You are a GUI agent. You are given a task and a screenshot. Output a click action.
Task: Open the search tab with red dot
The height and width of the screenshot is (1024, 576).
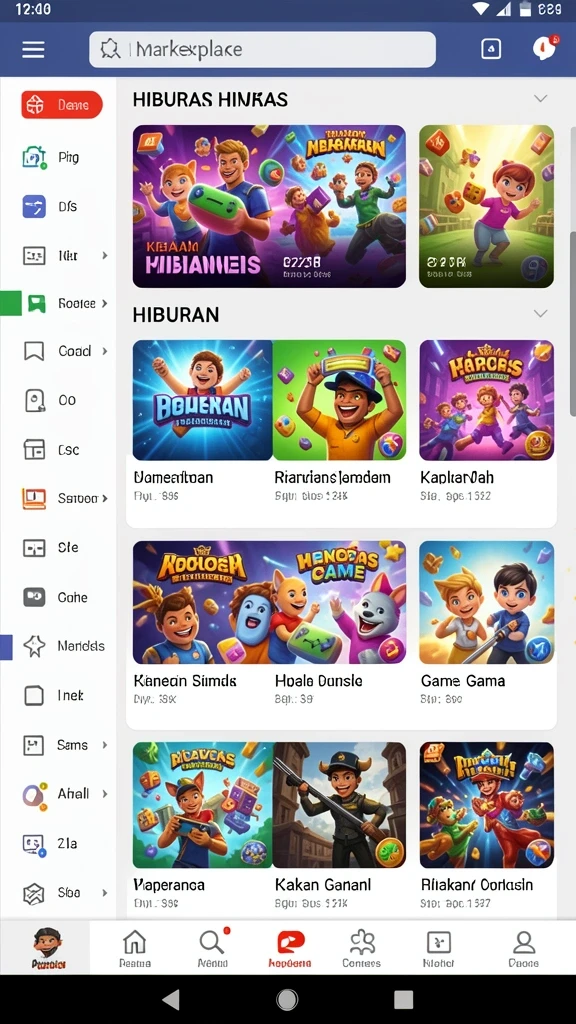tap(213, 947)
